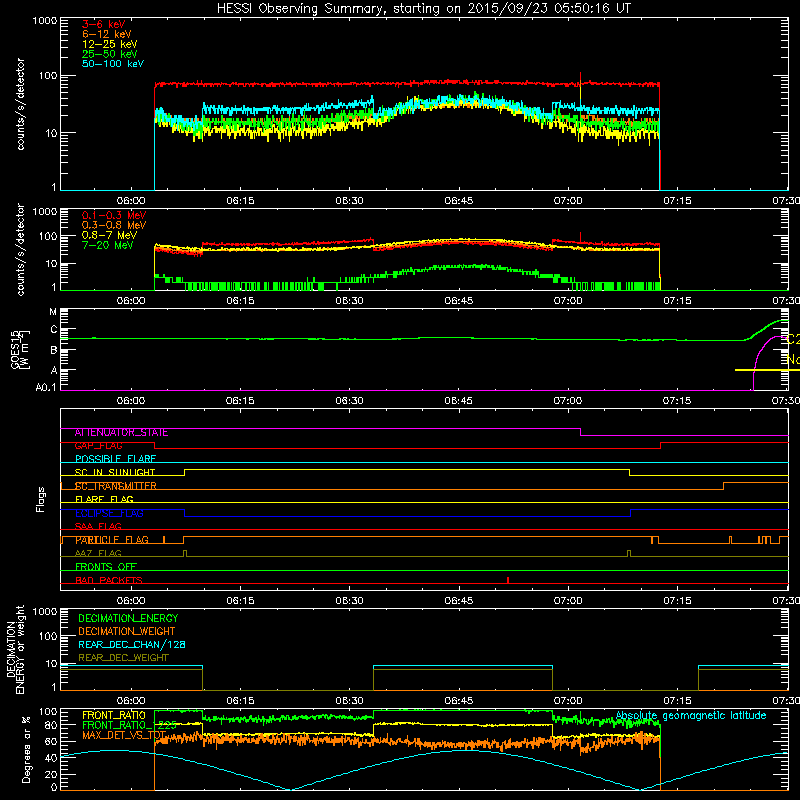800x800 pixels.
Task: Select the REAR_DEC_WEIGHT legend label
Action: coord(123,658)
